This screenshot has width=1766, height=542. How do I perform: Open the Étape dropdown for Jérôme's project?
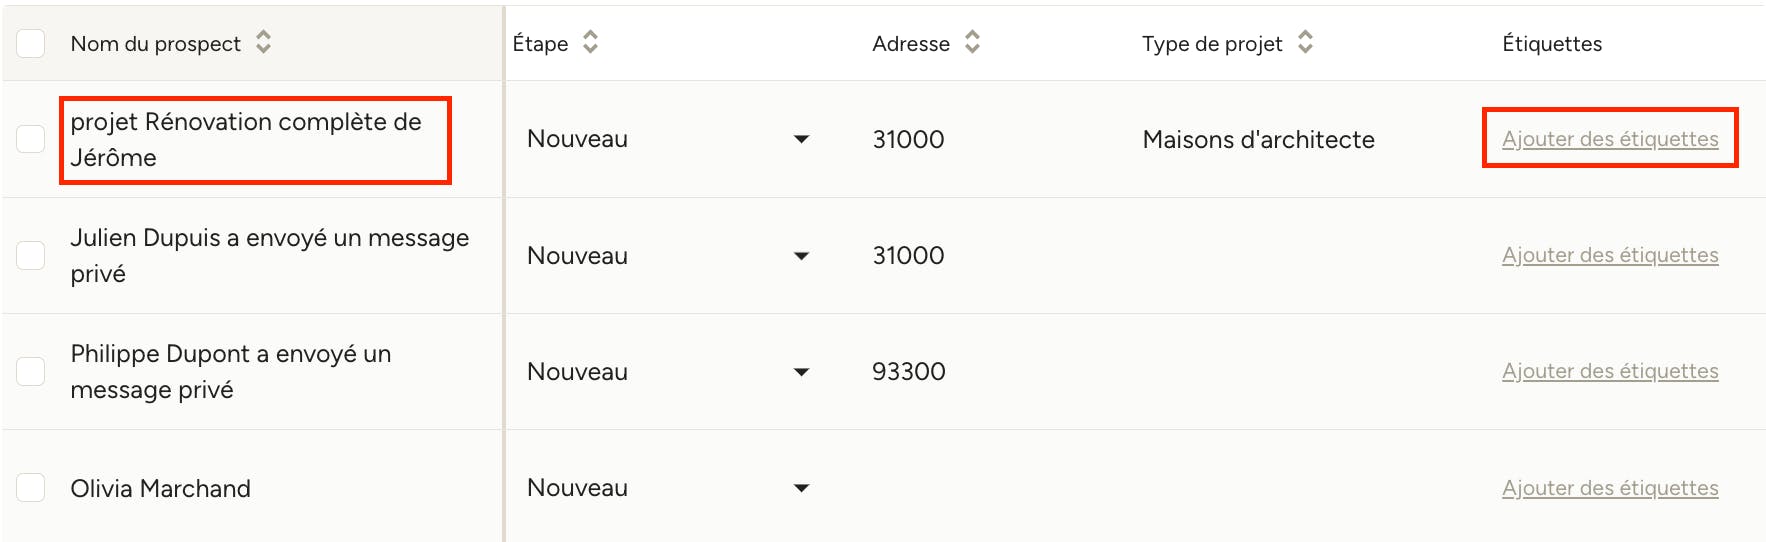(668, 139)
